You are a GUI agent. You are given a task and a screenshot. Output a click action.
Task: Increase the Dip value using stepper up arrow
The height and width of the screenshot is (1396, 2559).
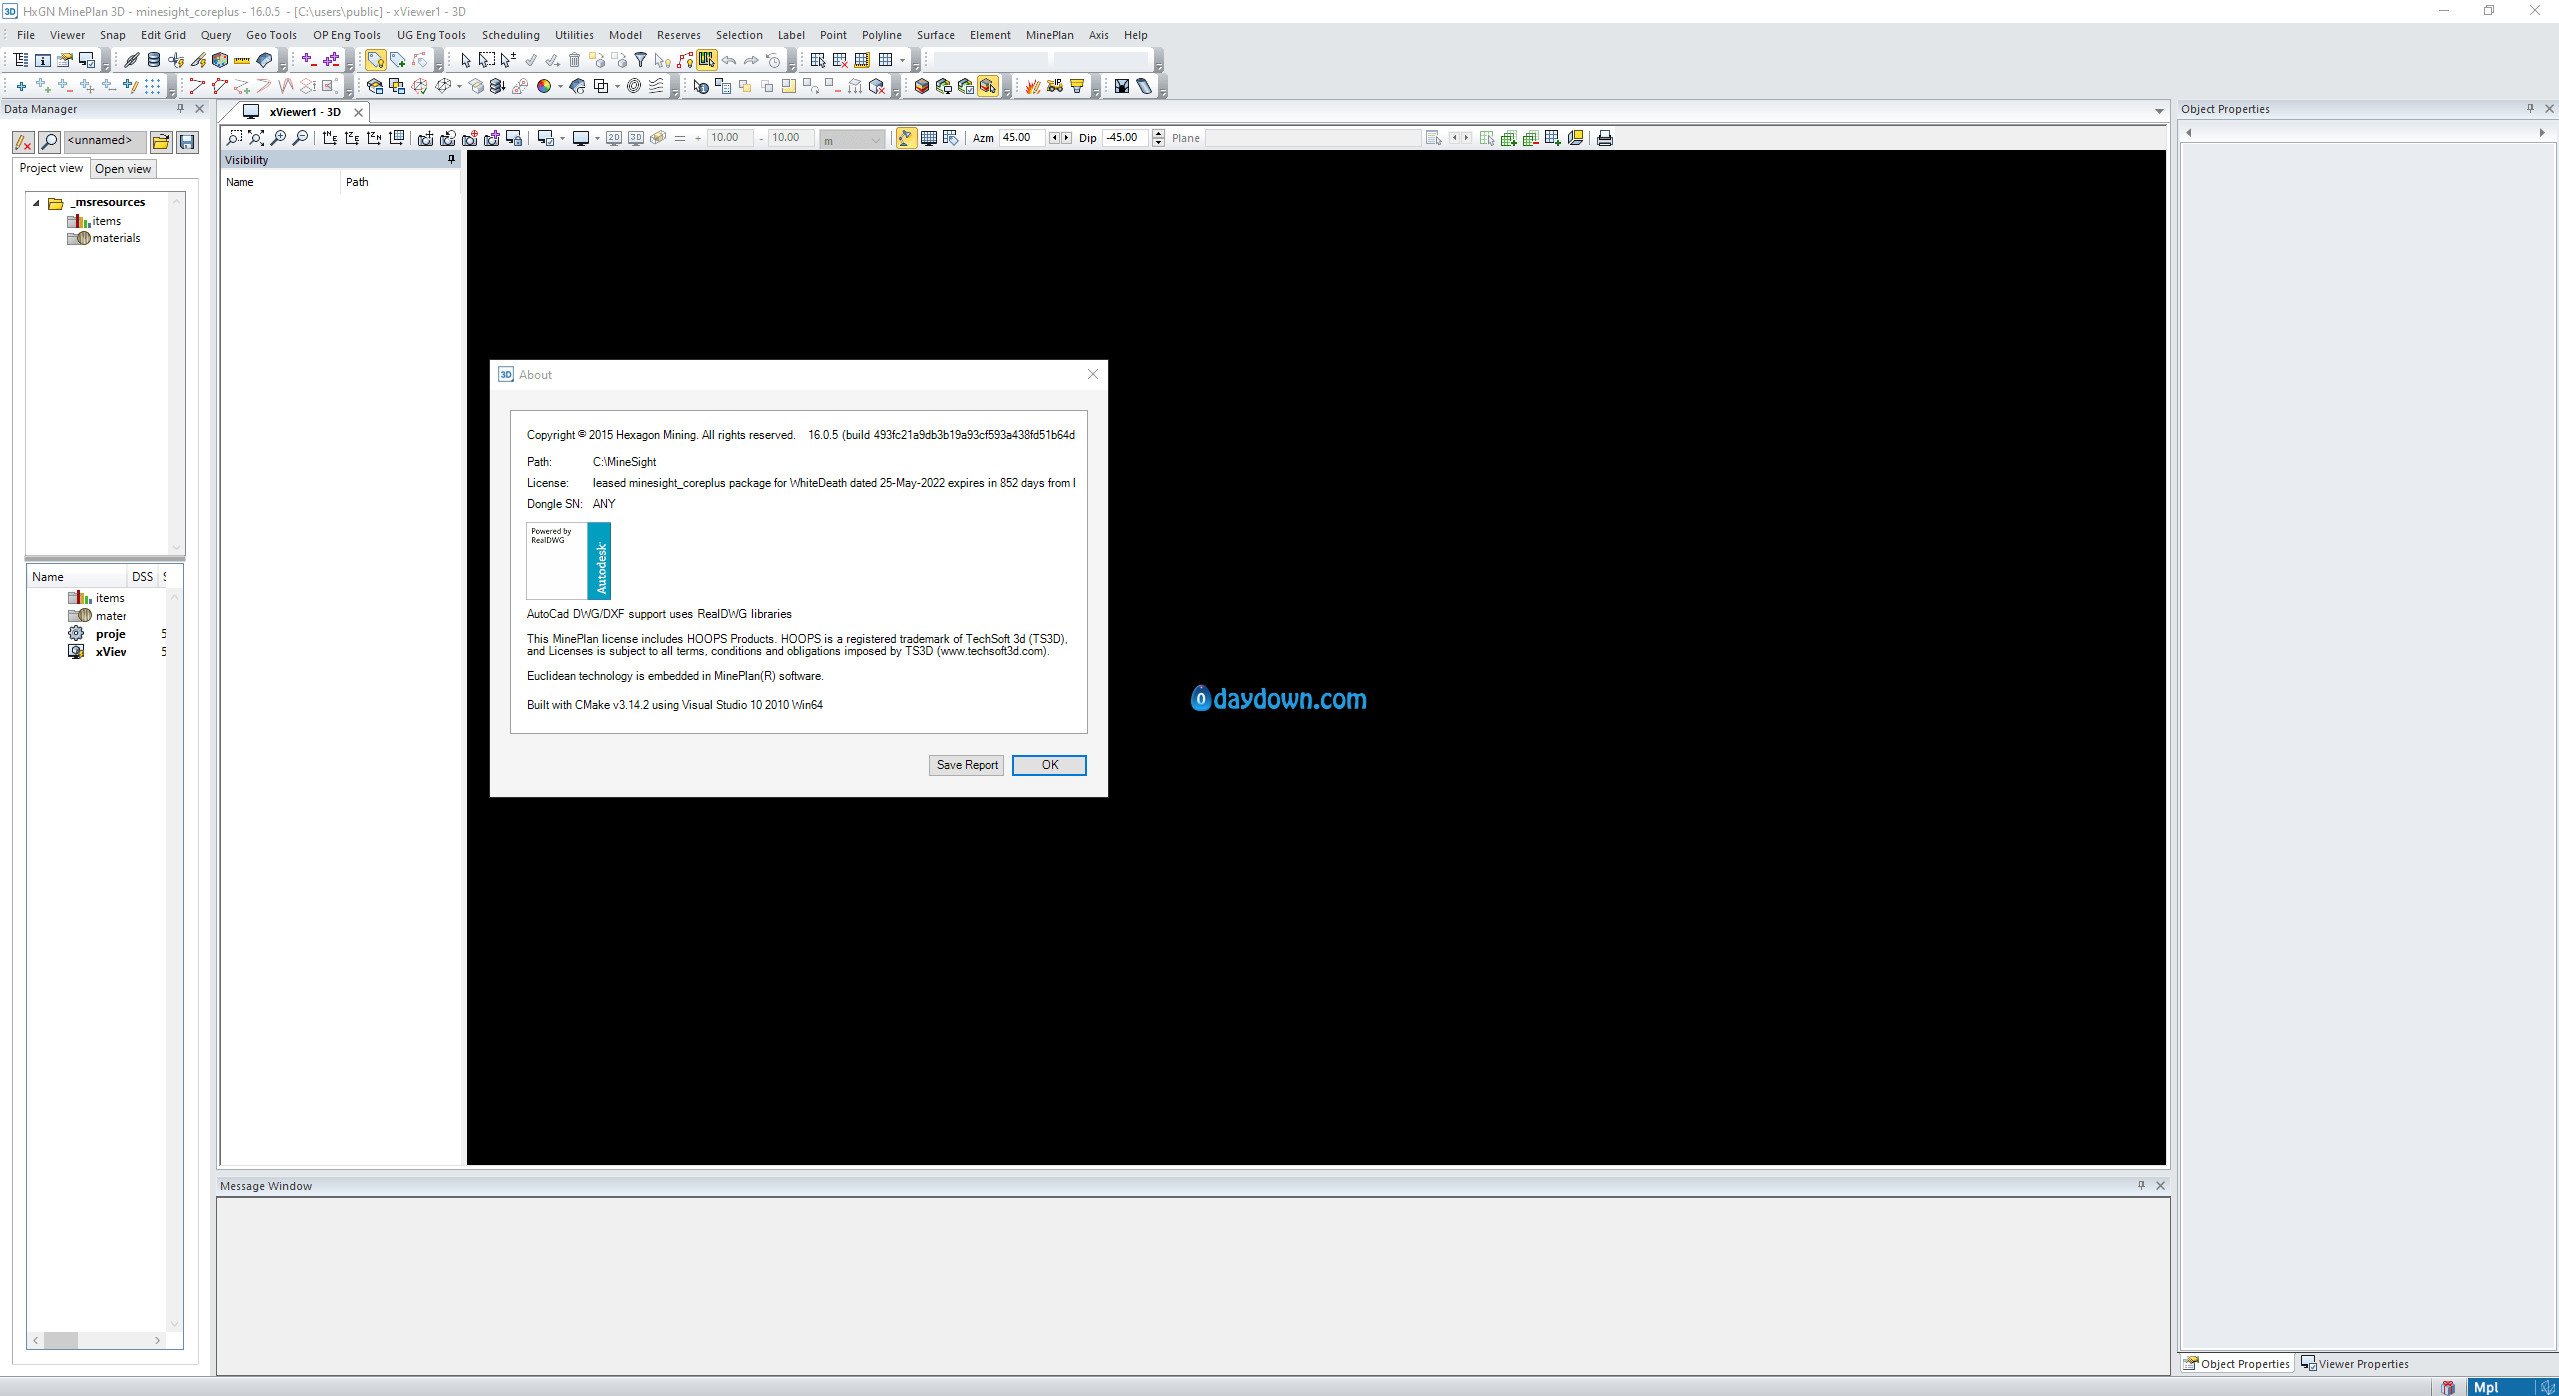pyautogui.click(x=1158, y=134)
